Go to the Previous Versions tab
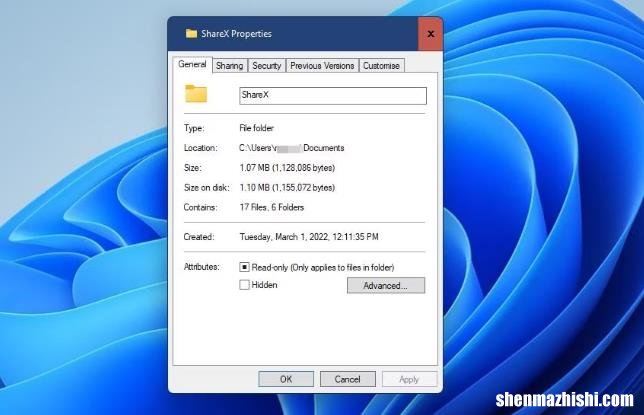This screenshot has width=644, height=415. pos(322,66)
